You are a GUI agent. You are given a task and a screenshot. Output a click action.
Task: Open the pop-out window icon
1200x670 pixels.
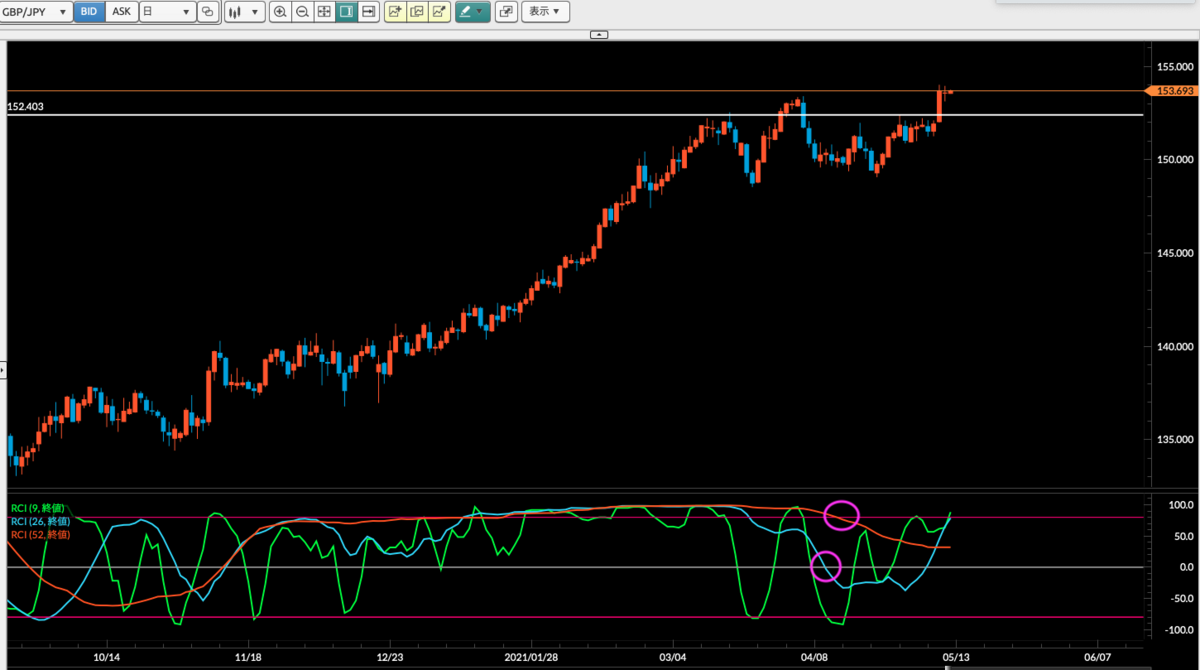click(506, 12)
